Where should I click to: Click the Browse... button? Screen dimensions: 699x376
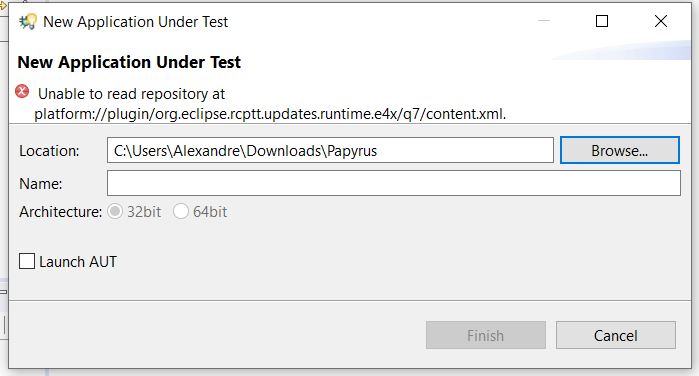click(620, 150)
